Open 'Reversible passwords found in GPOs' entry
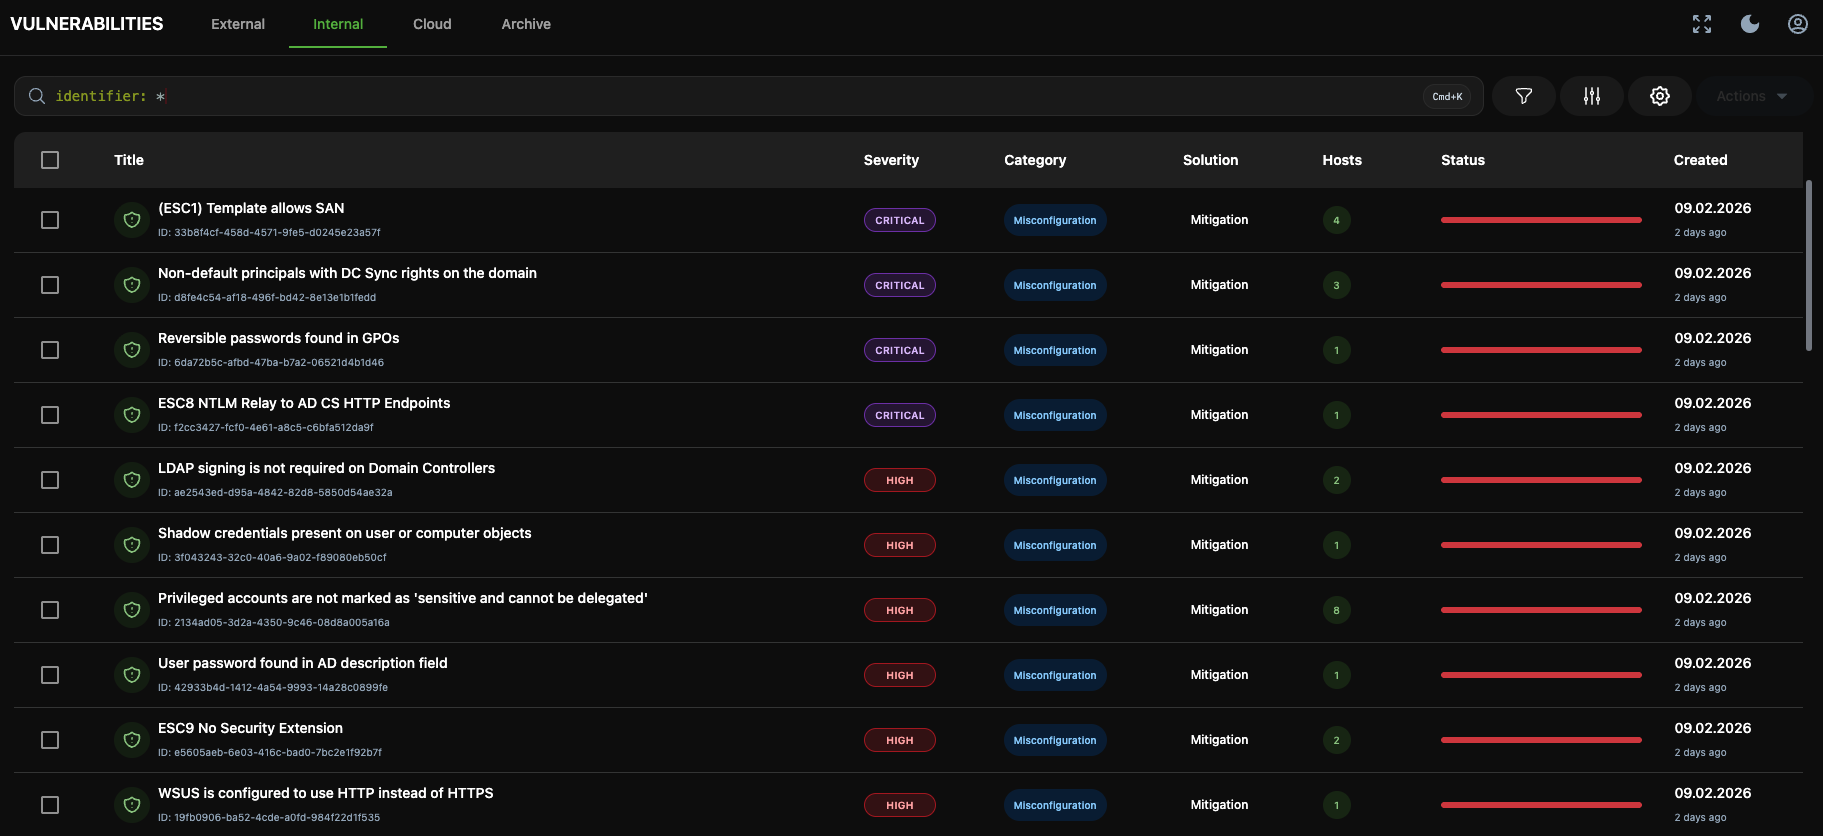The width and height of the screenshot is (1823, 836). [x=278, y=338]
